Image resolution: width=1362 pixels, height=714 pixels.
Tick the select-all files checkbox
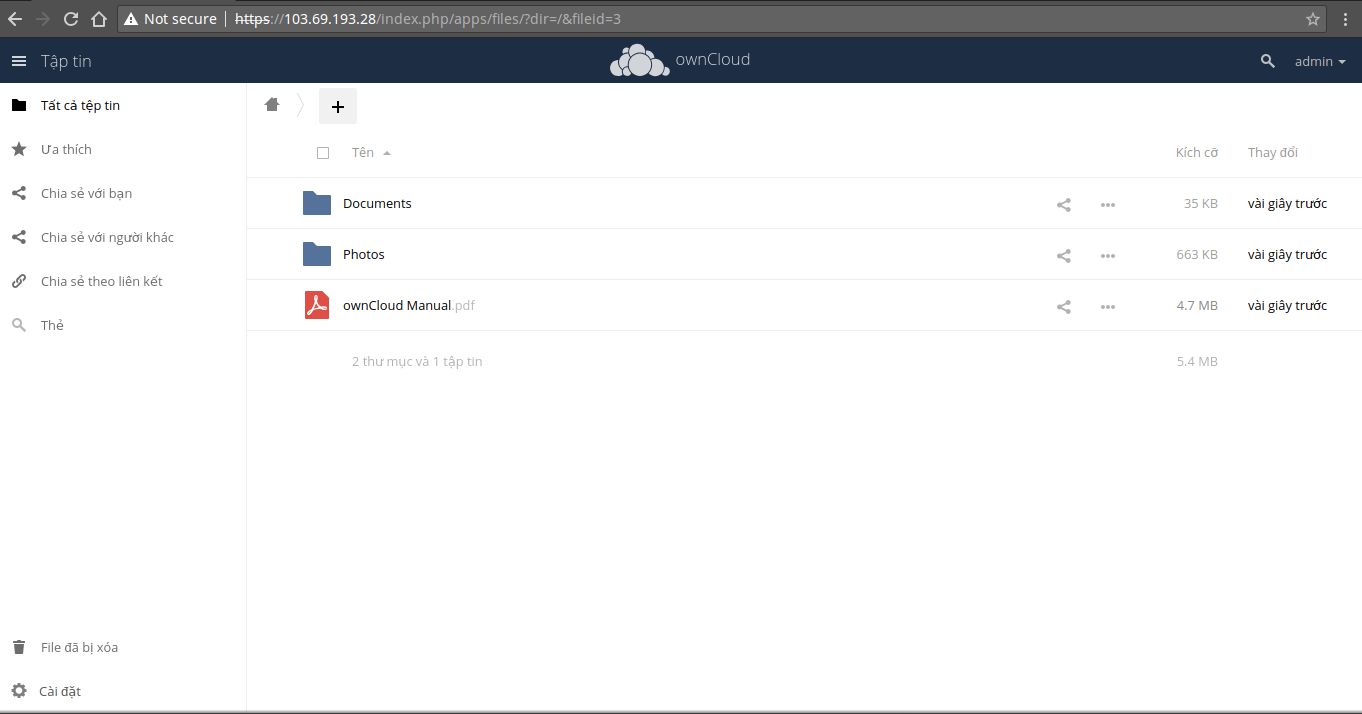pos(323,153)
